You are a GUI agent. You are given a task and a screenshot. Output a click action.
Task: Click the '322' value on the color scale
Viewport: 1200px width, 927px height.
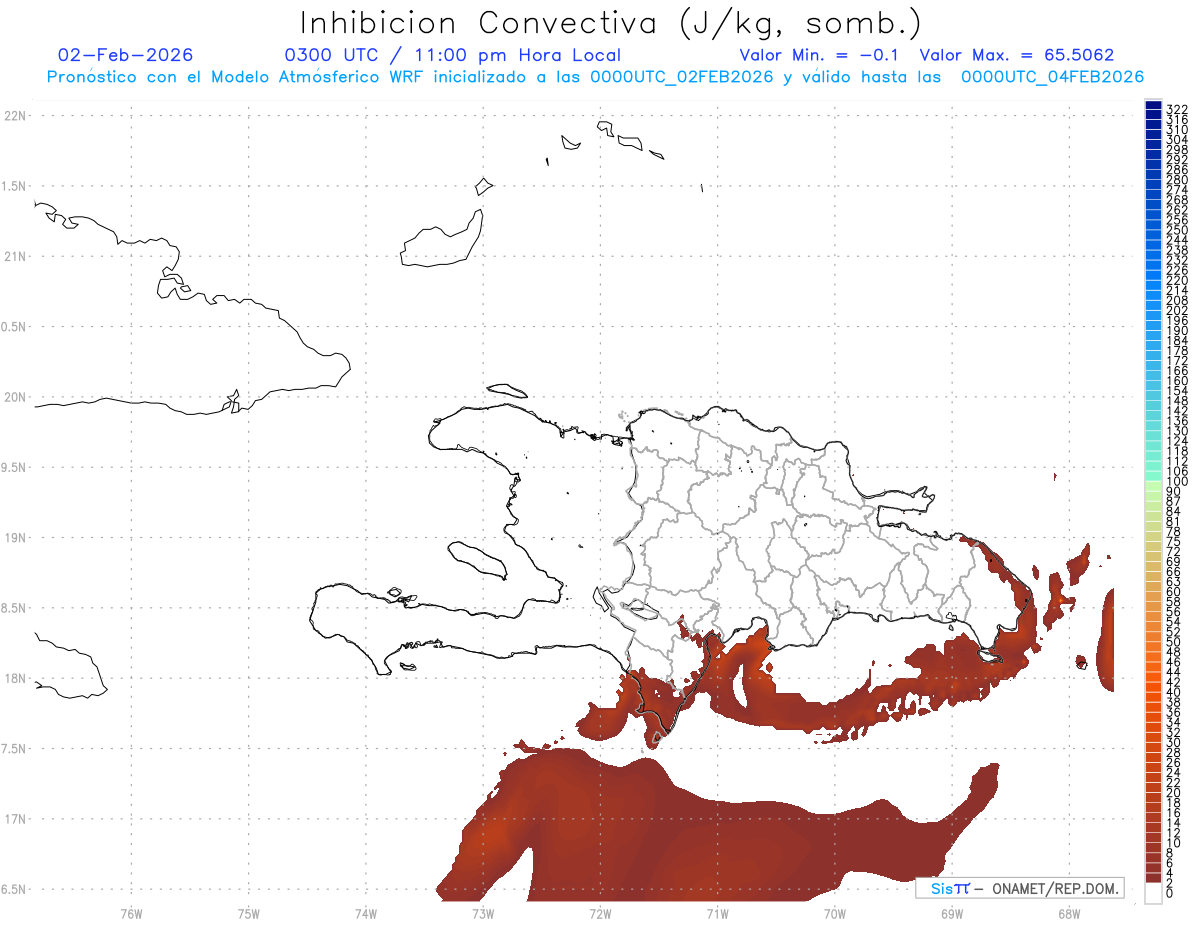click(x=1176, y=109)
